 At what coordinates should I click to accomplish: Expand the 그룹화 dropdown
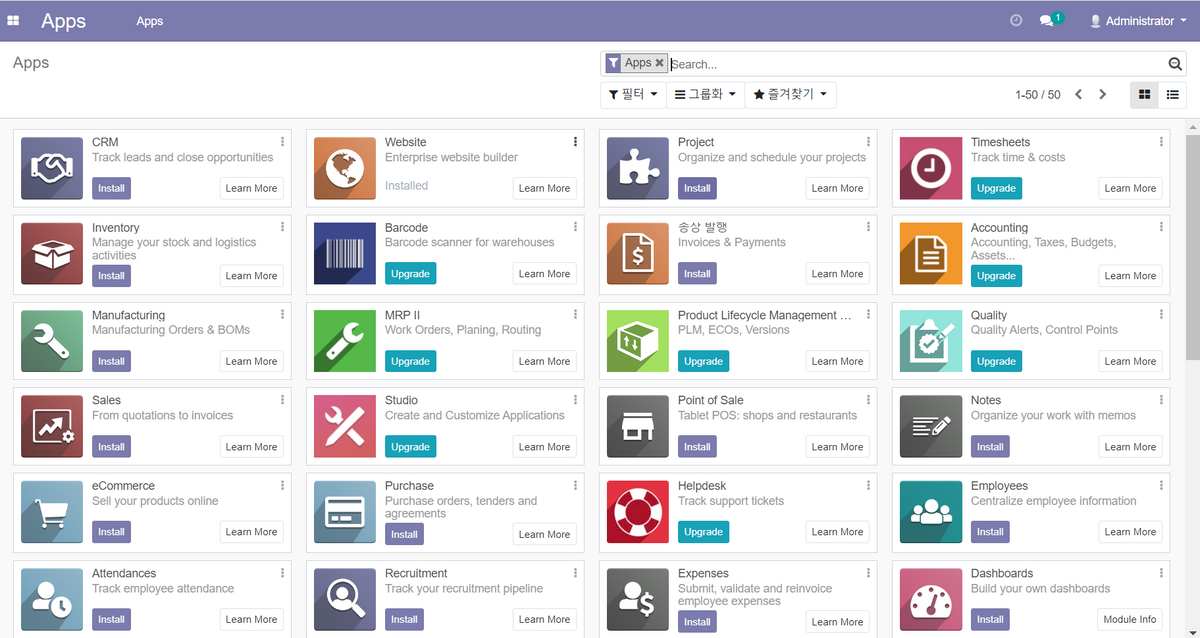(702, 94)
